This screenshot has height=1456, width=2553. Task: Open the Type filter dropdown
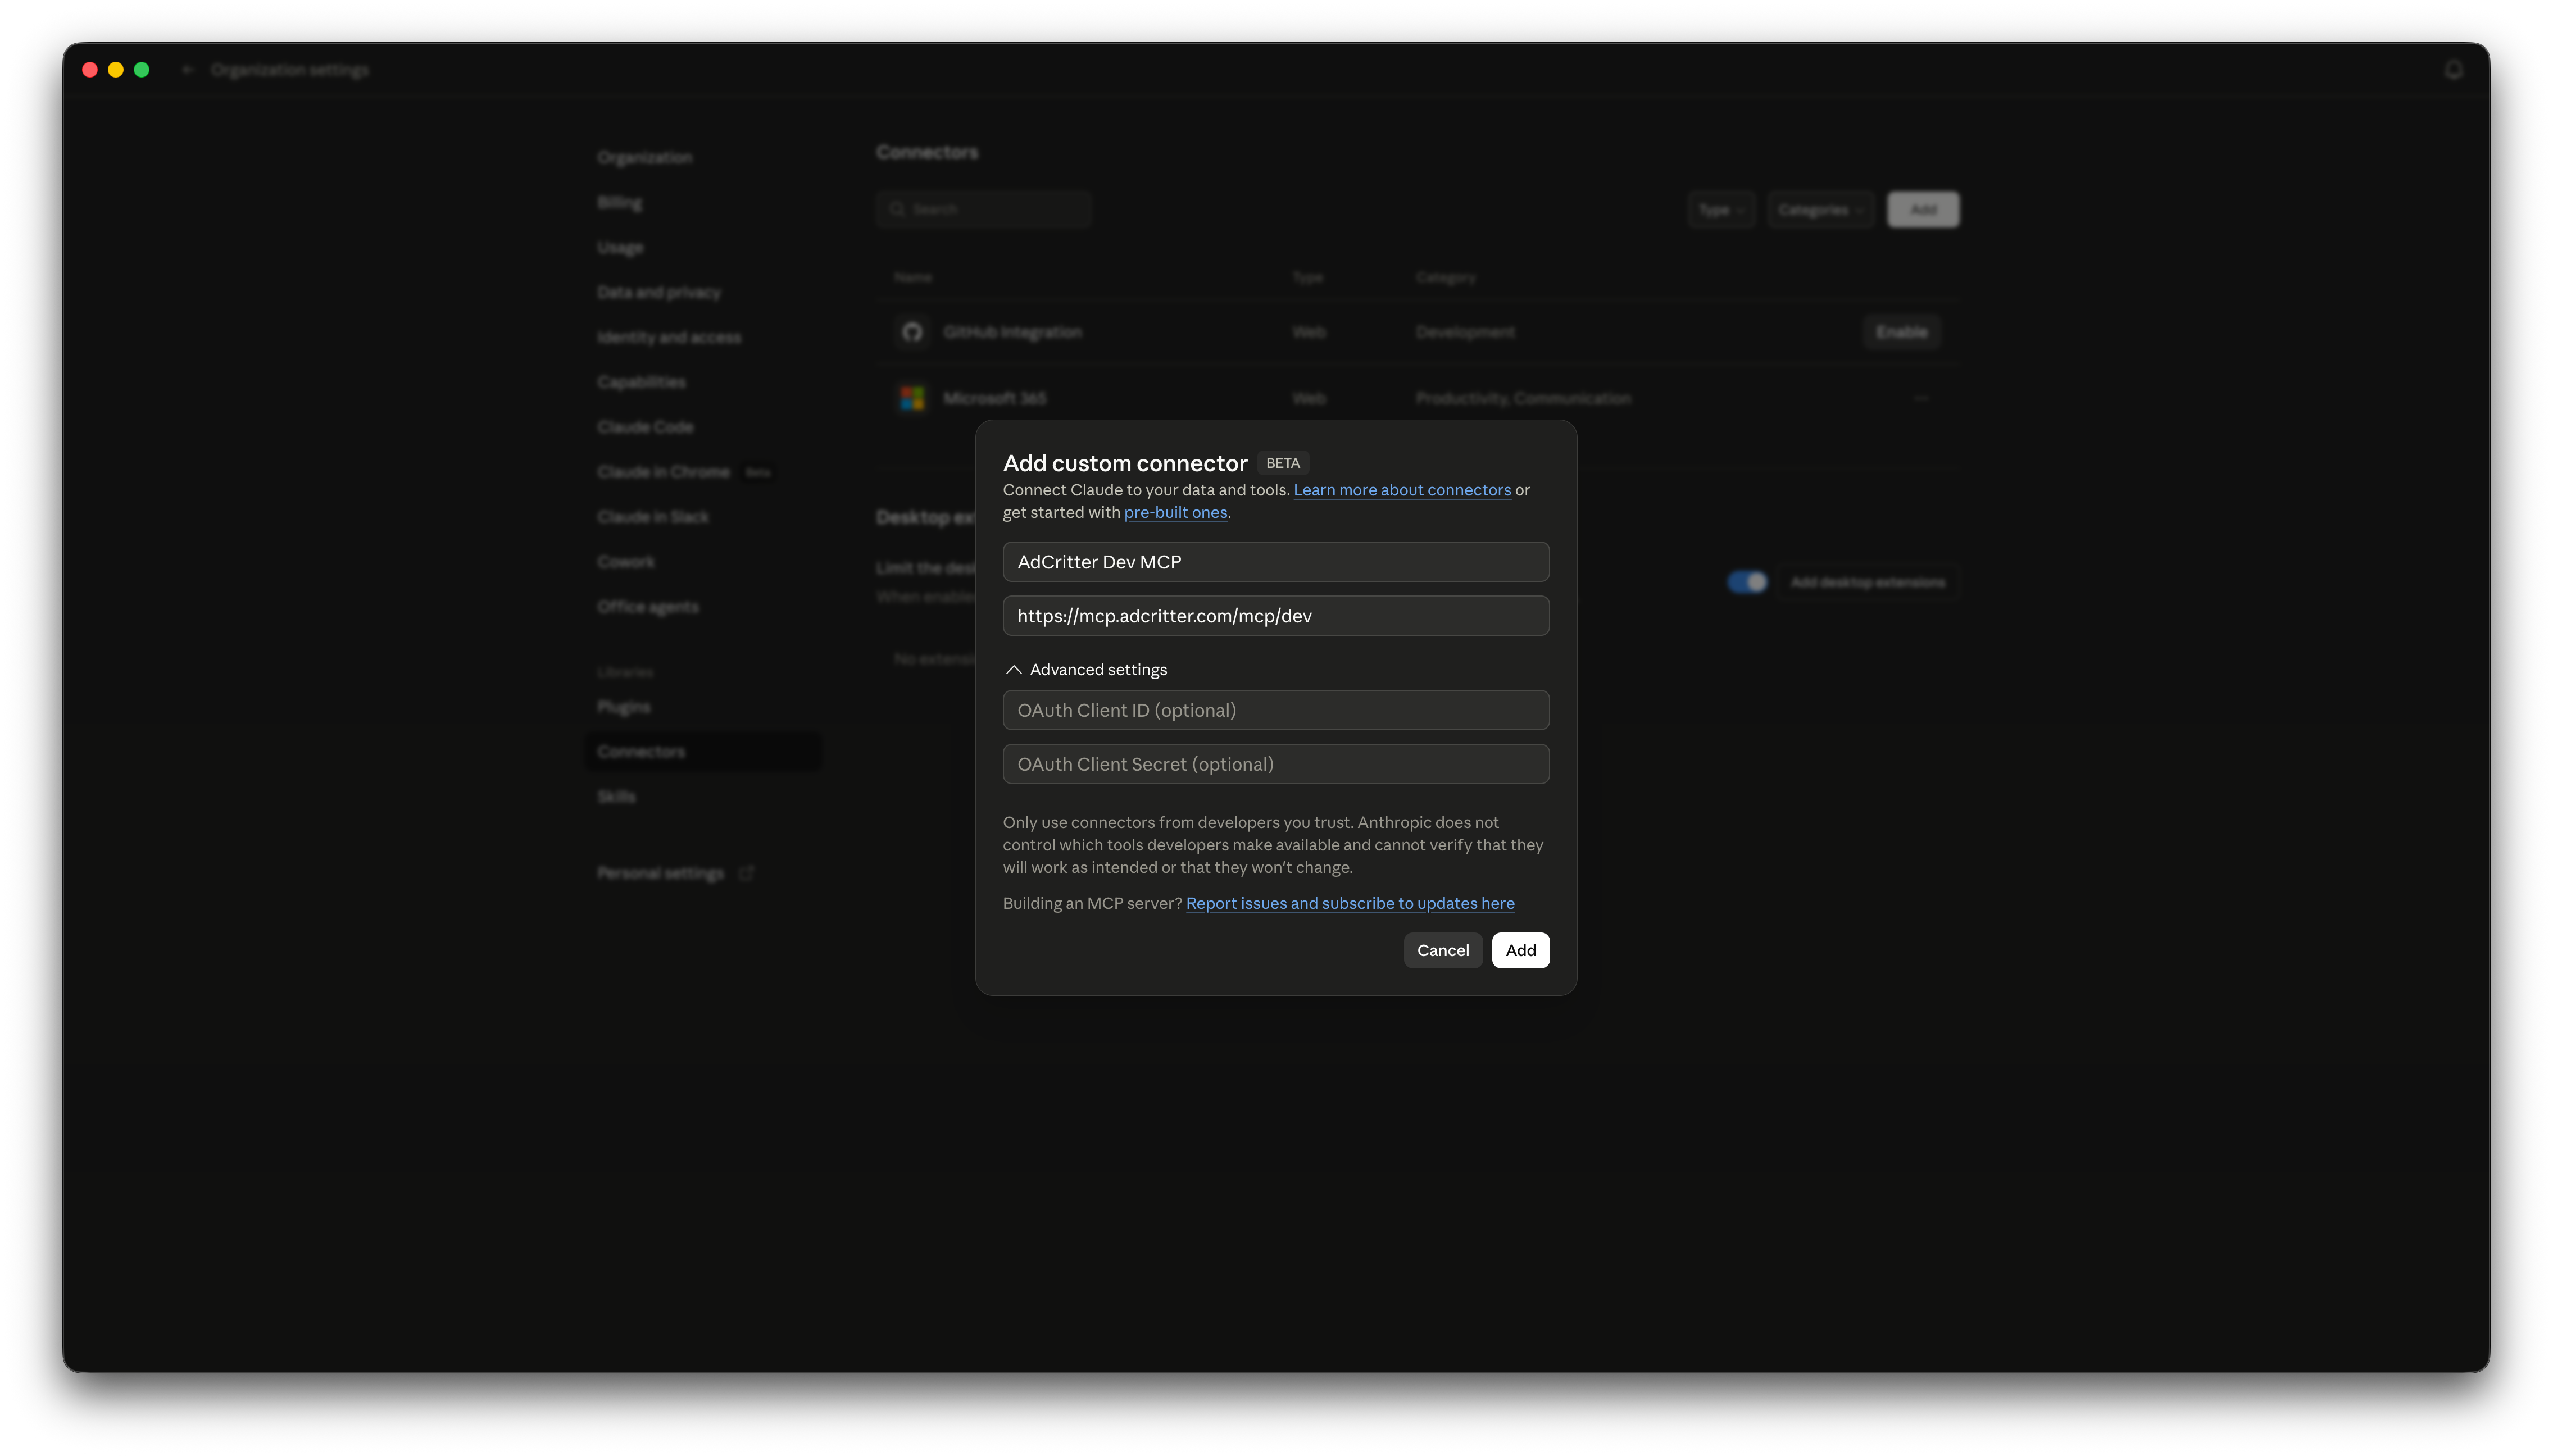pyautogui.click(x=1721, y=210)
